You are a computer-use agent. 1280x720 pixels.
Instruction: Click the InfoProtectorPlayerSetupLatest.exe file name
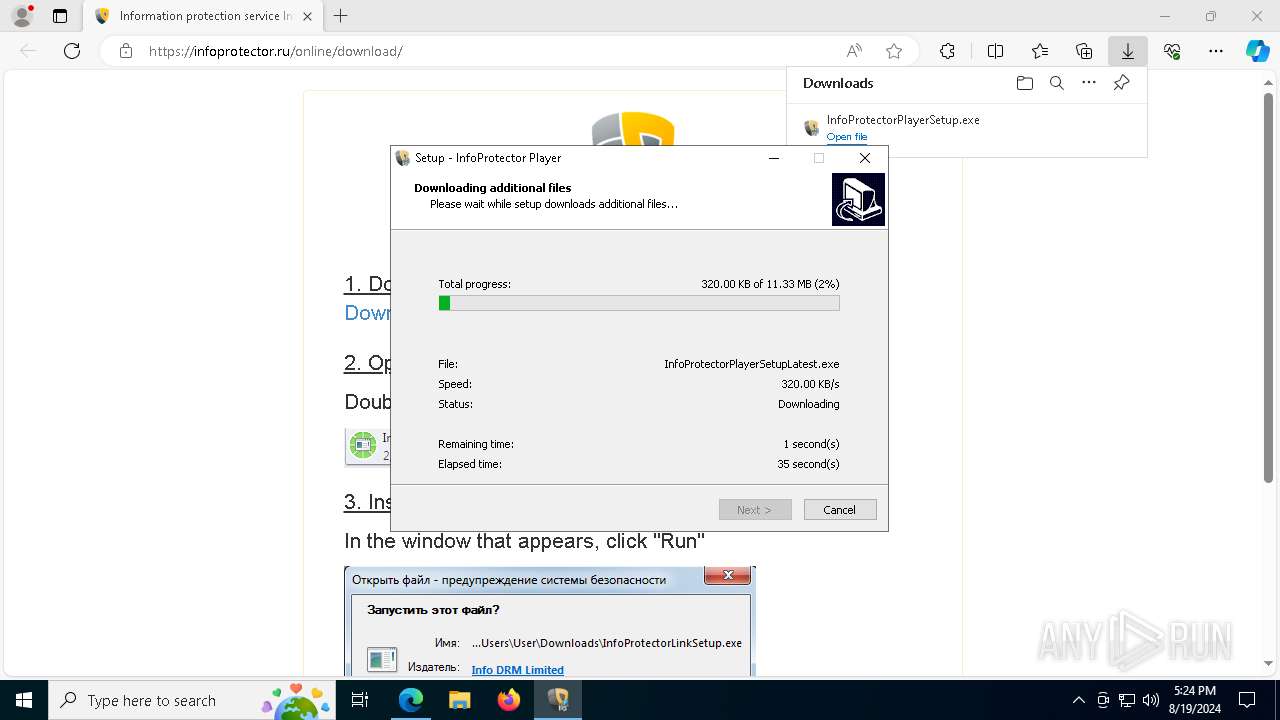pyautogui.click(x=752, y=364)
